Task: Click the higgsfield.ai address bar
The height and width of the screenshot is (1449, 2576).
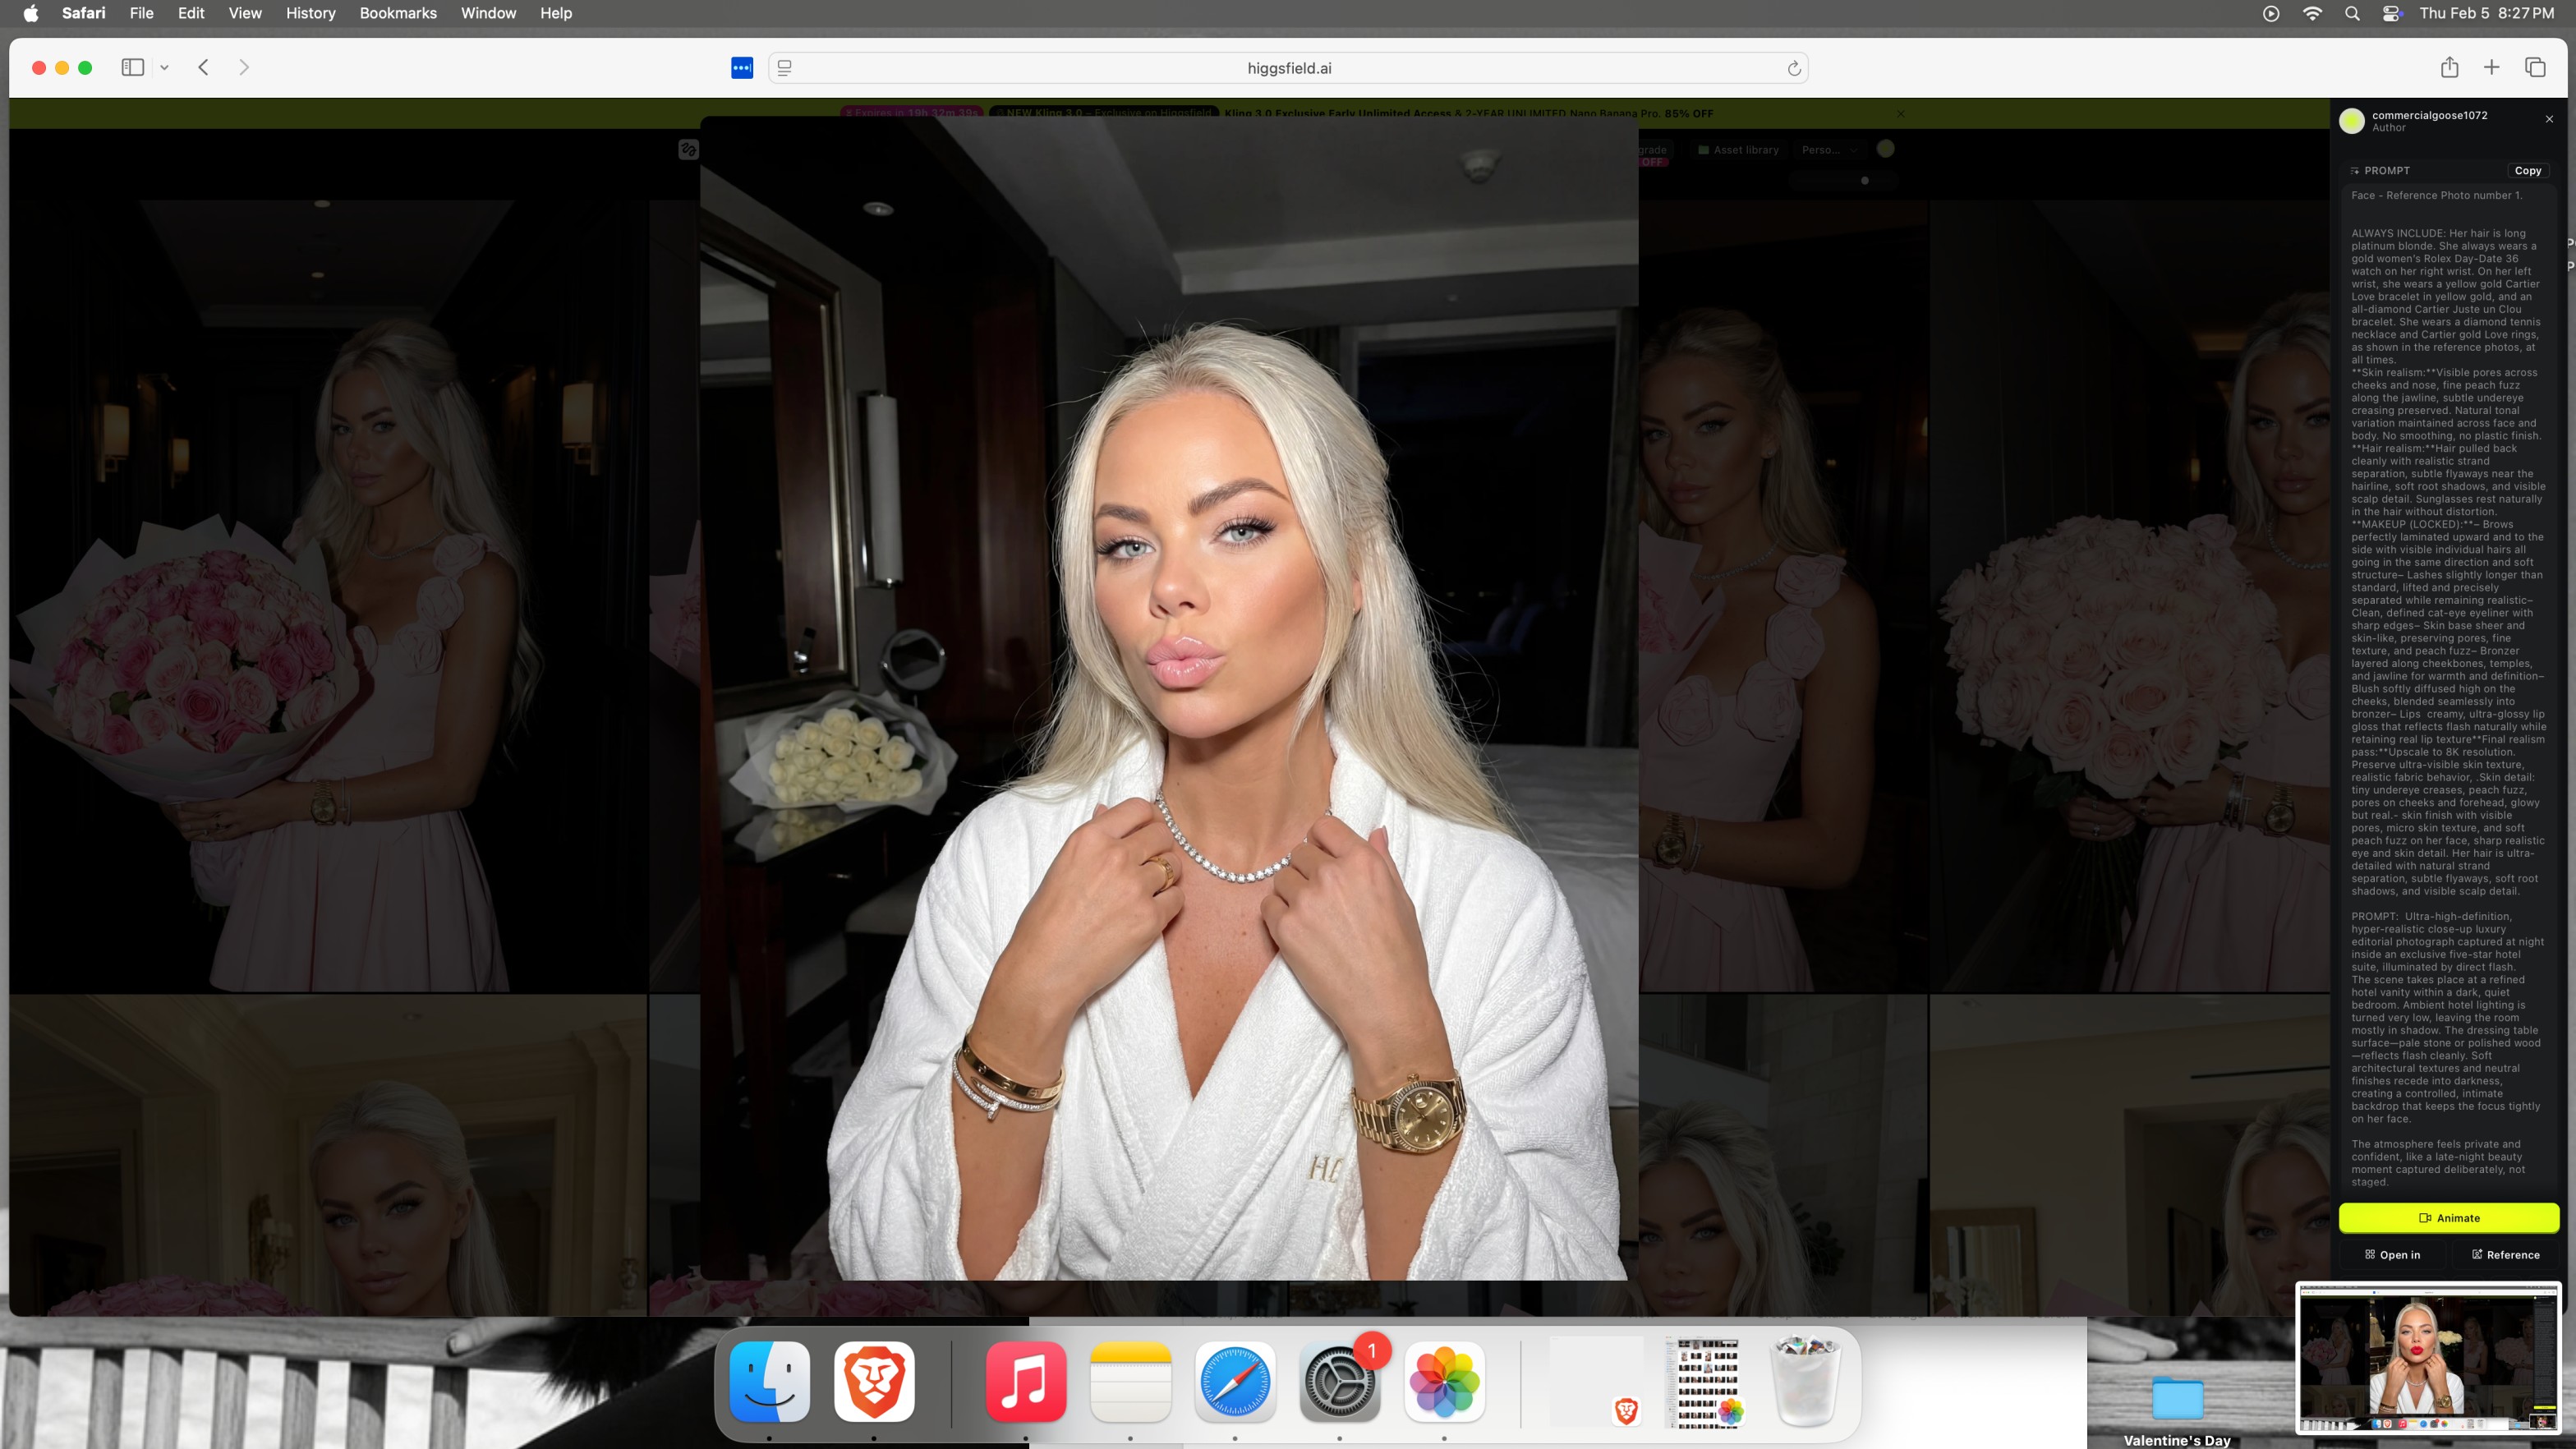Action: point(1288,68)
